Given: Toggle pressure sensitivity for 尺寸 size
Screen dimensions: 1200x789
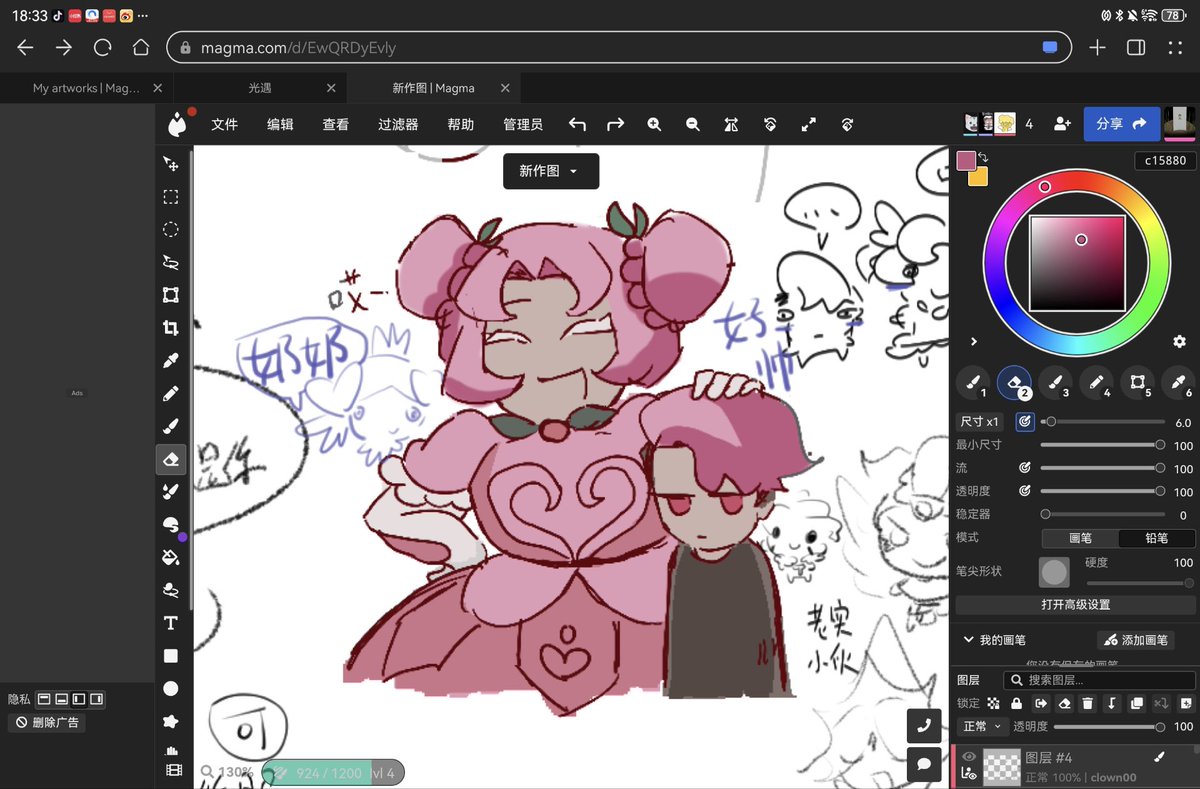Looking at the screenshot, I should pyautogui.click(x=1024, y=422).
